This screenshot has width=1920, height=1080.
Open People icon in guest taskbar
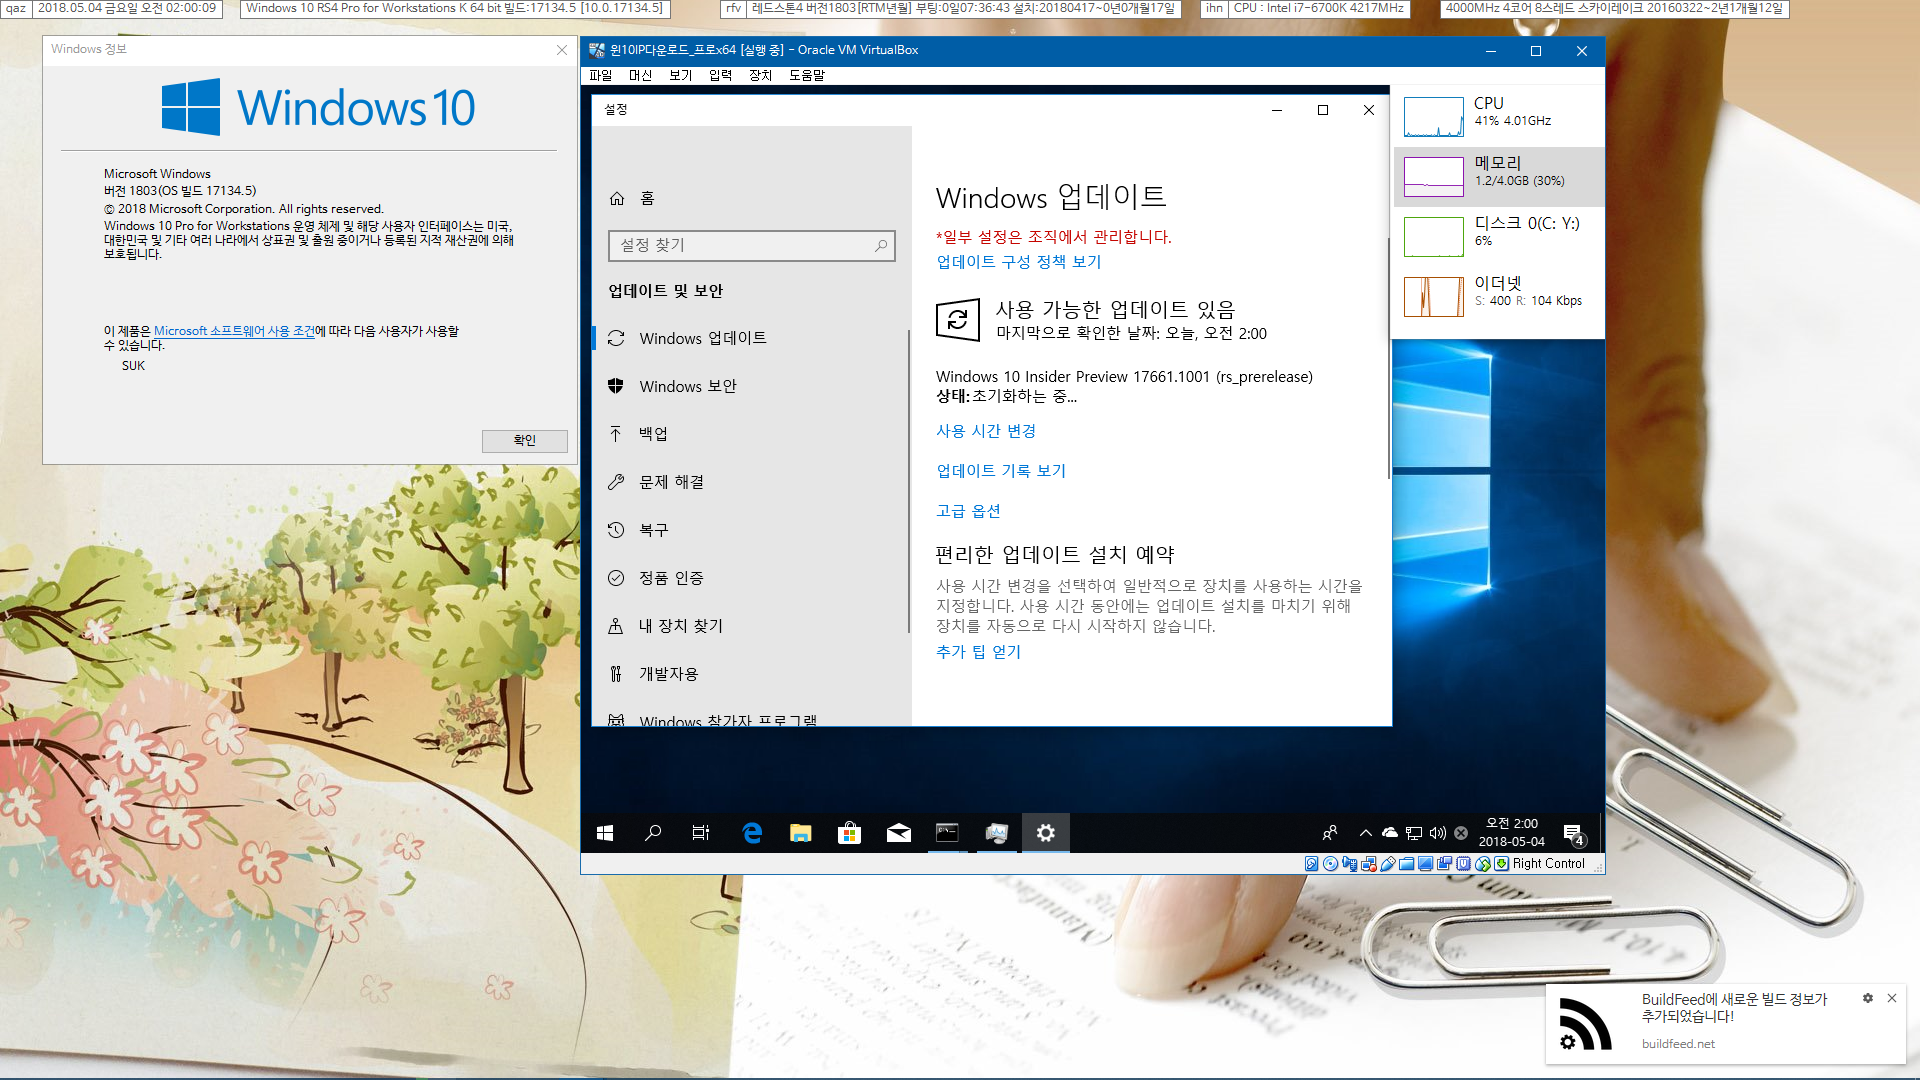point(1330,833)
